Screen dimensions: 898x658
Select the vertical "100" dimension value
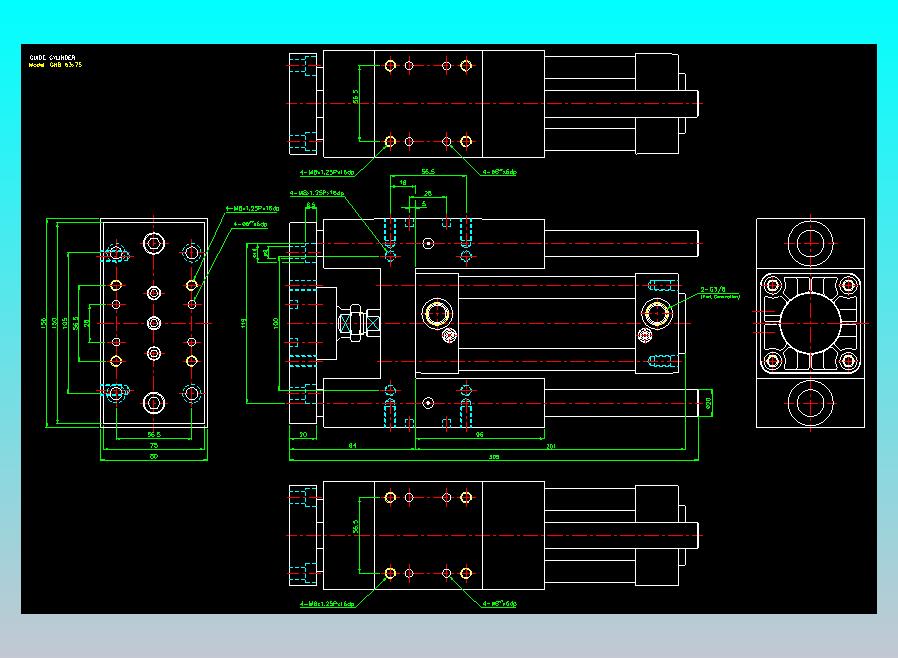click(x=275, y=324)
